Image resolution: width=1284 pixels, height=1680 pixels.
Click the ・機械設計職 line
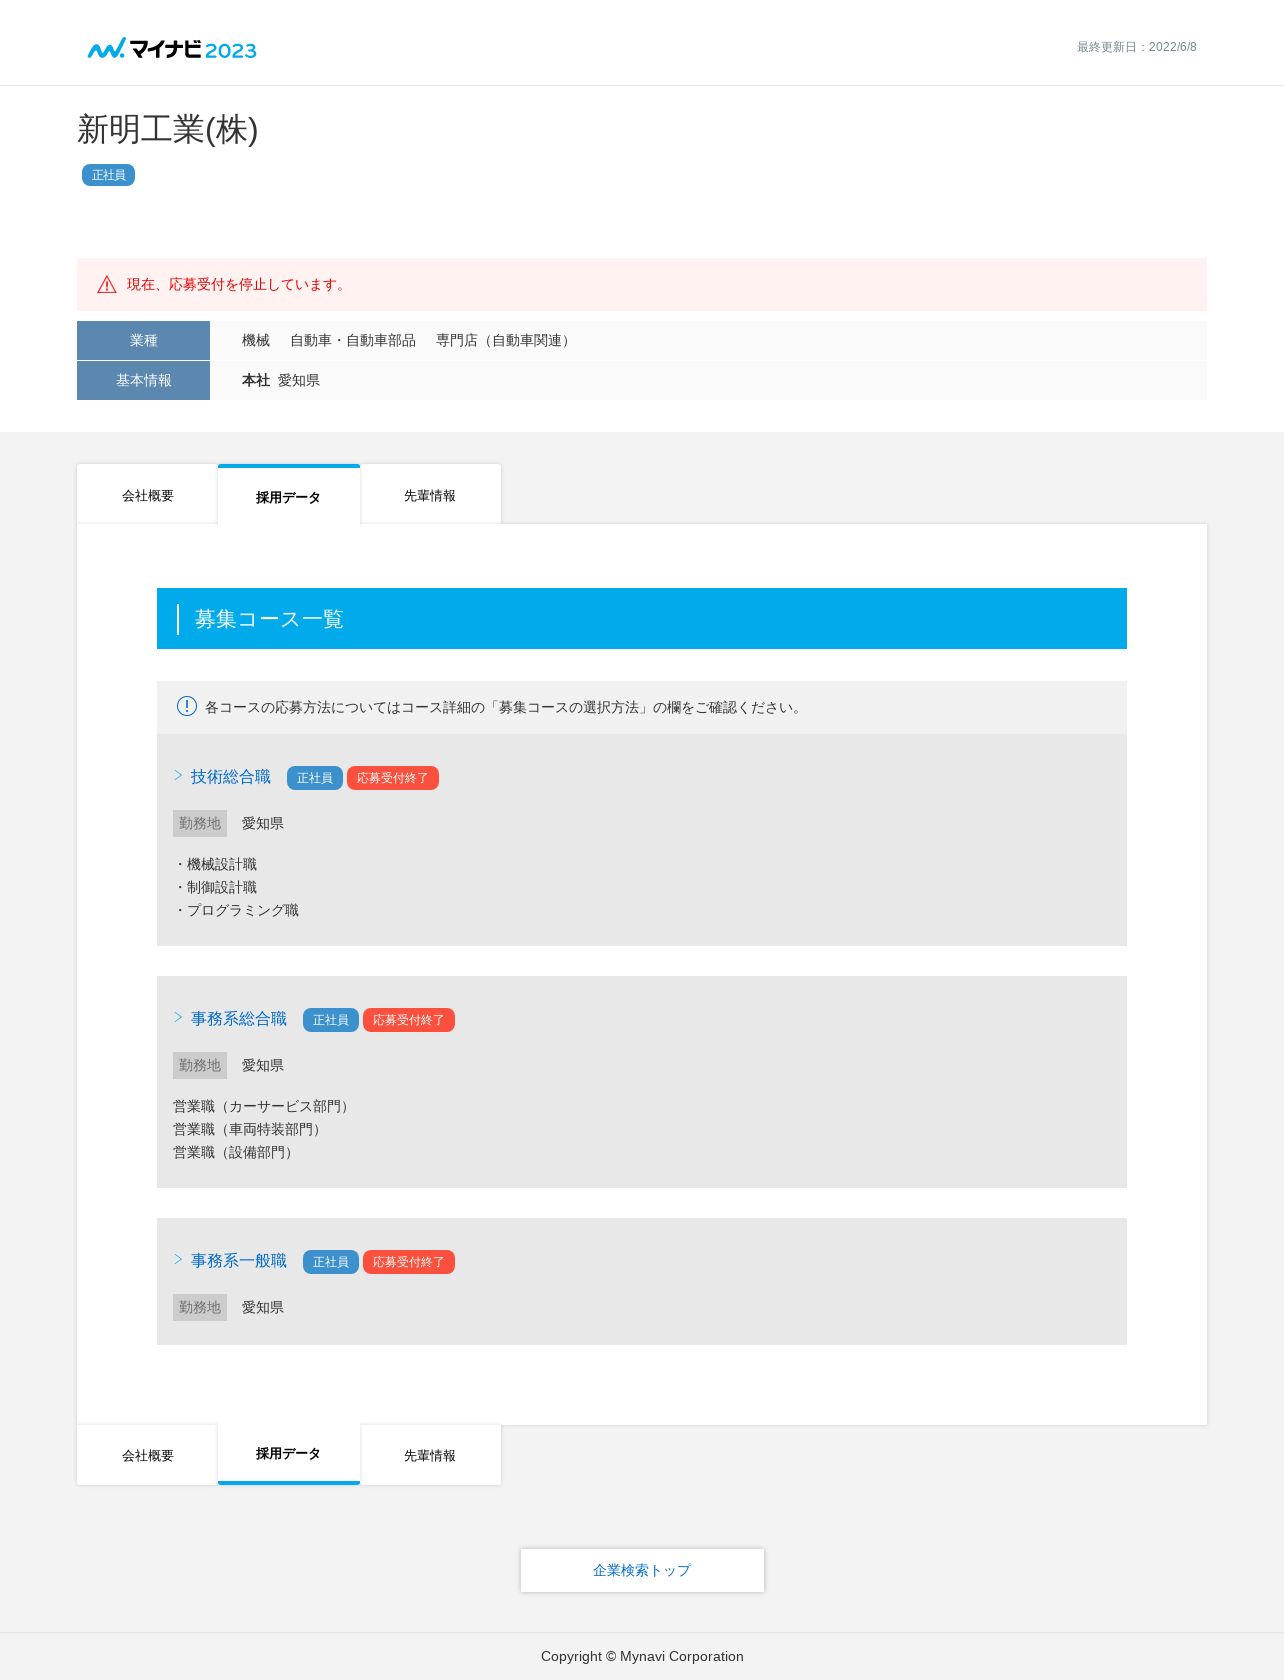(x=215, y=864)
